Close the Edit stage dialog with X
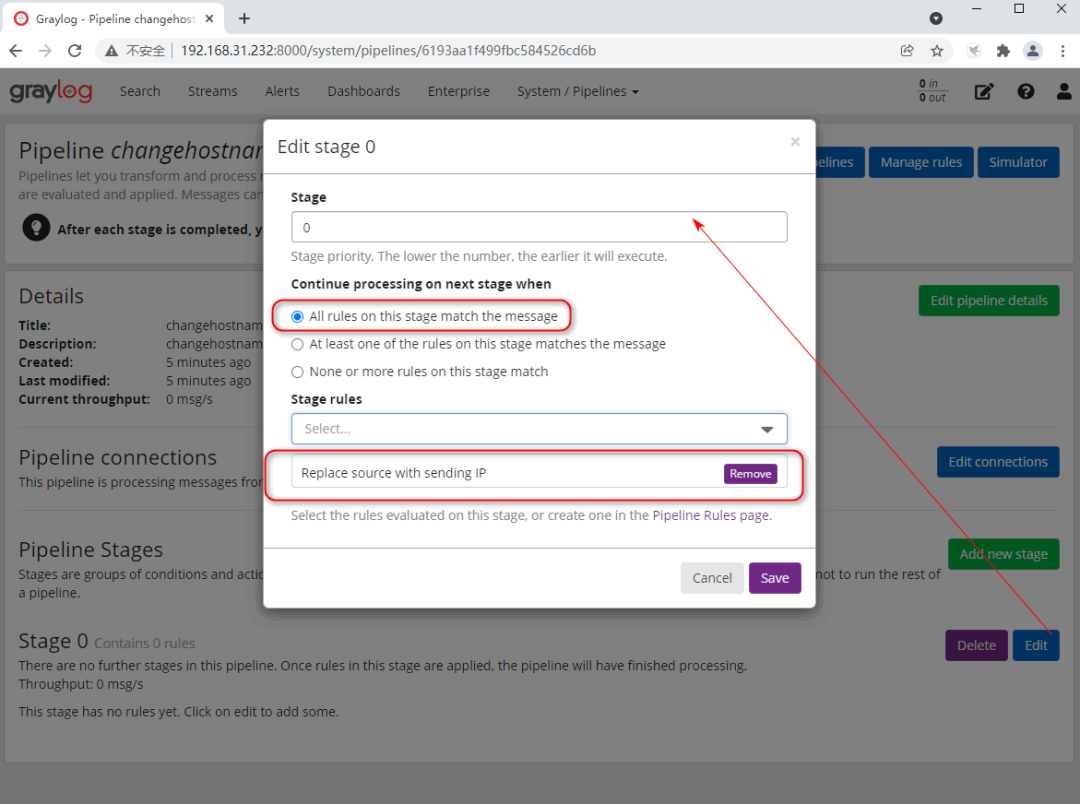 pos(795,142)
